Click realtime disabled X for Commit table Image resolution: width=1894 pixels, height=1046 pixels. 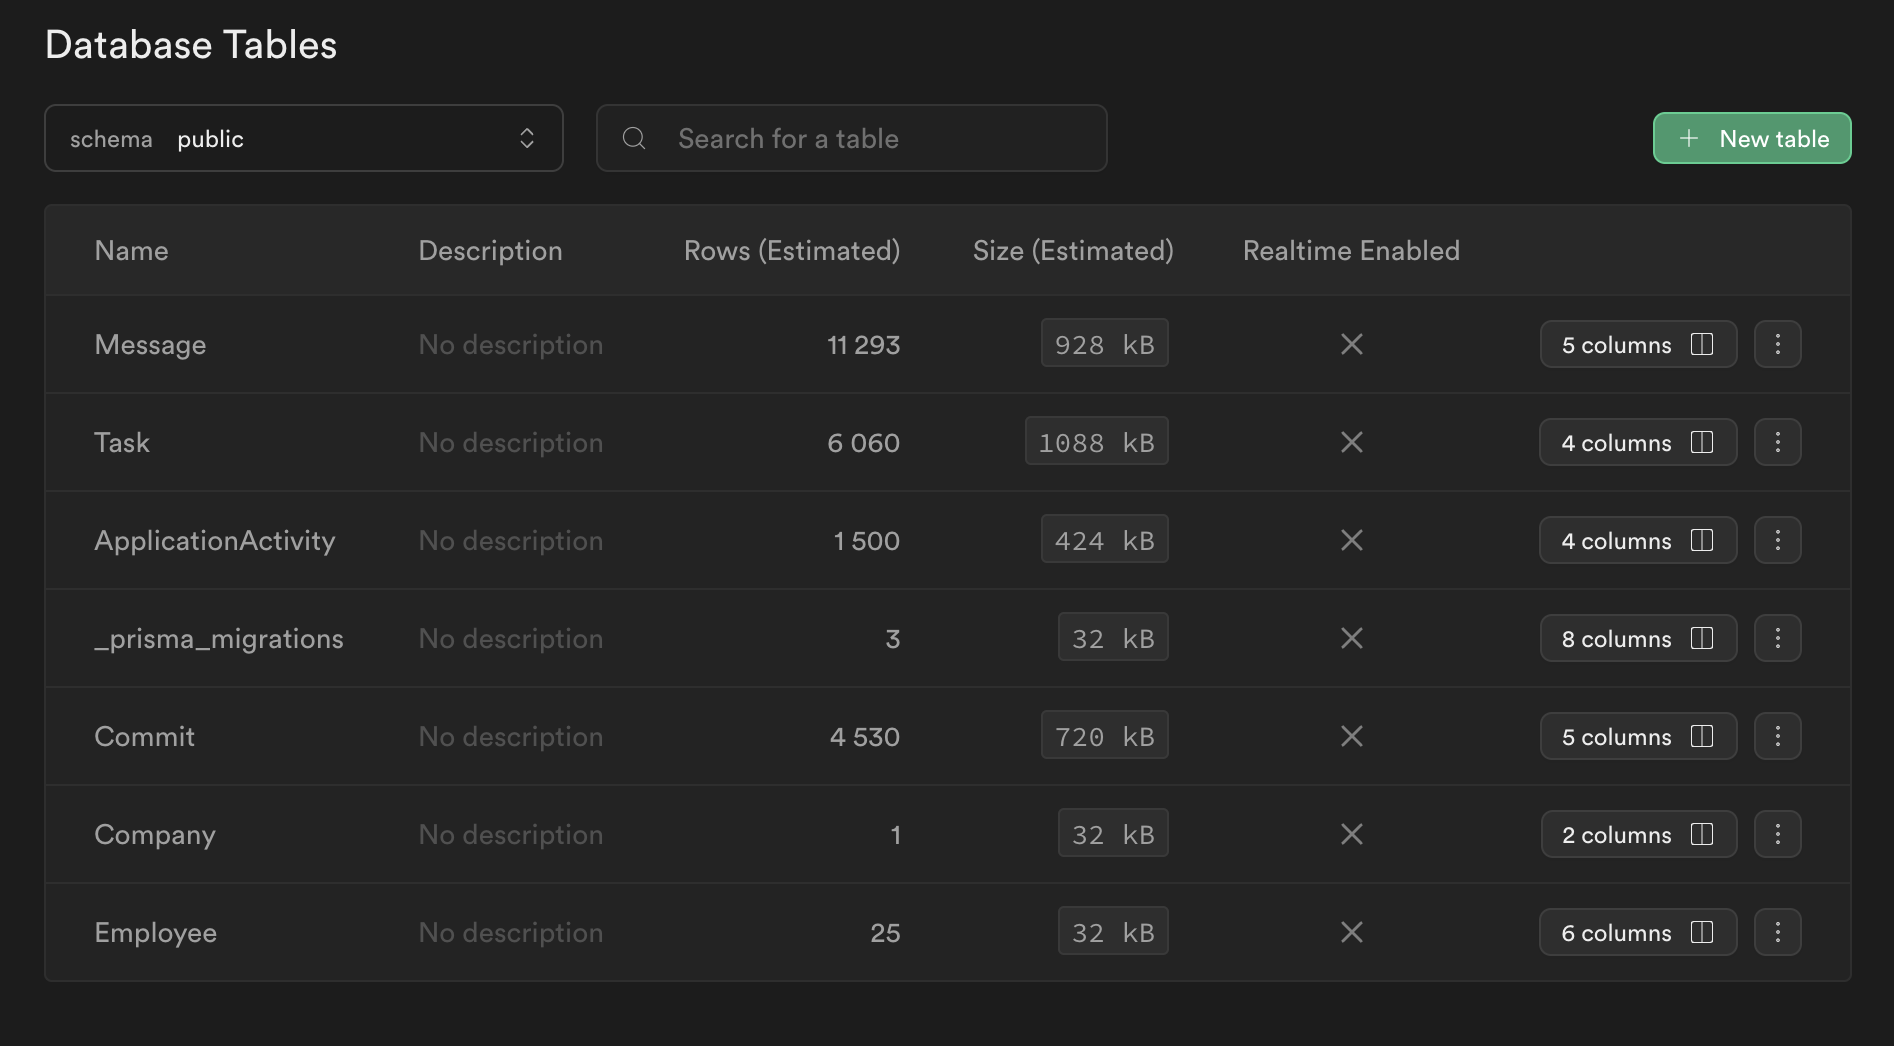(1351, 736)
